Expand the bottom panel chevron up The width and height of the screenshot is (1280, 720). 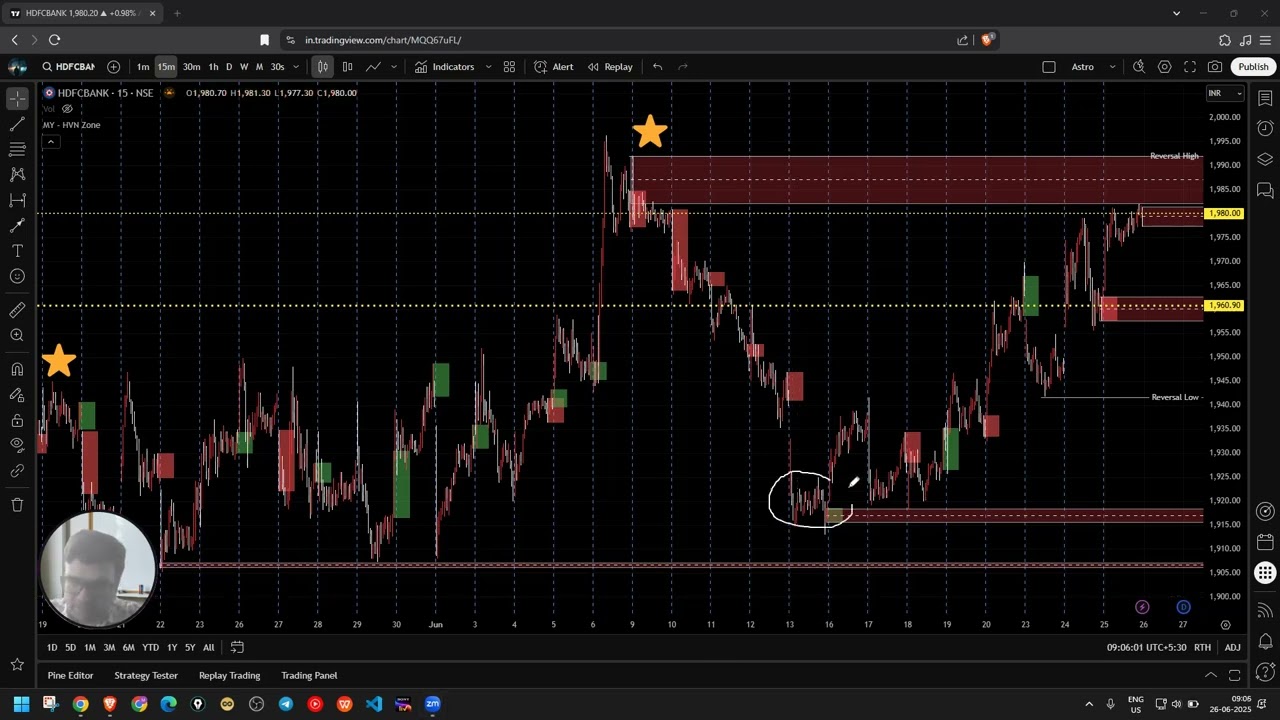tap(1210, 675)
